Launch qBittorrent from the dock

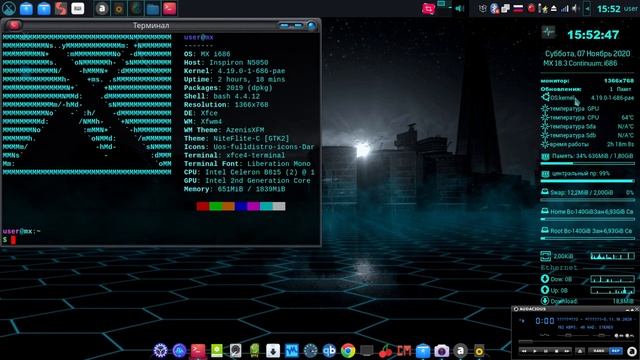click(329, 350)
